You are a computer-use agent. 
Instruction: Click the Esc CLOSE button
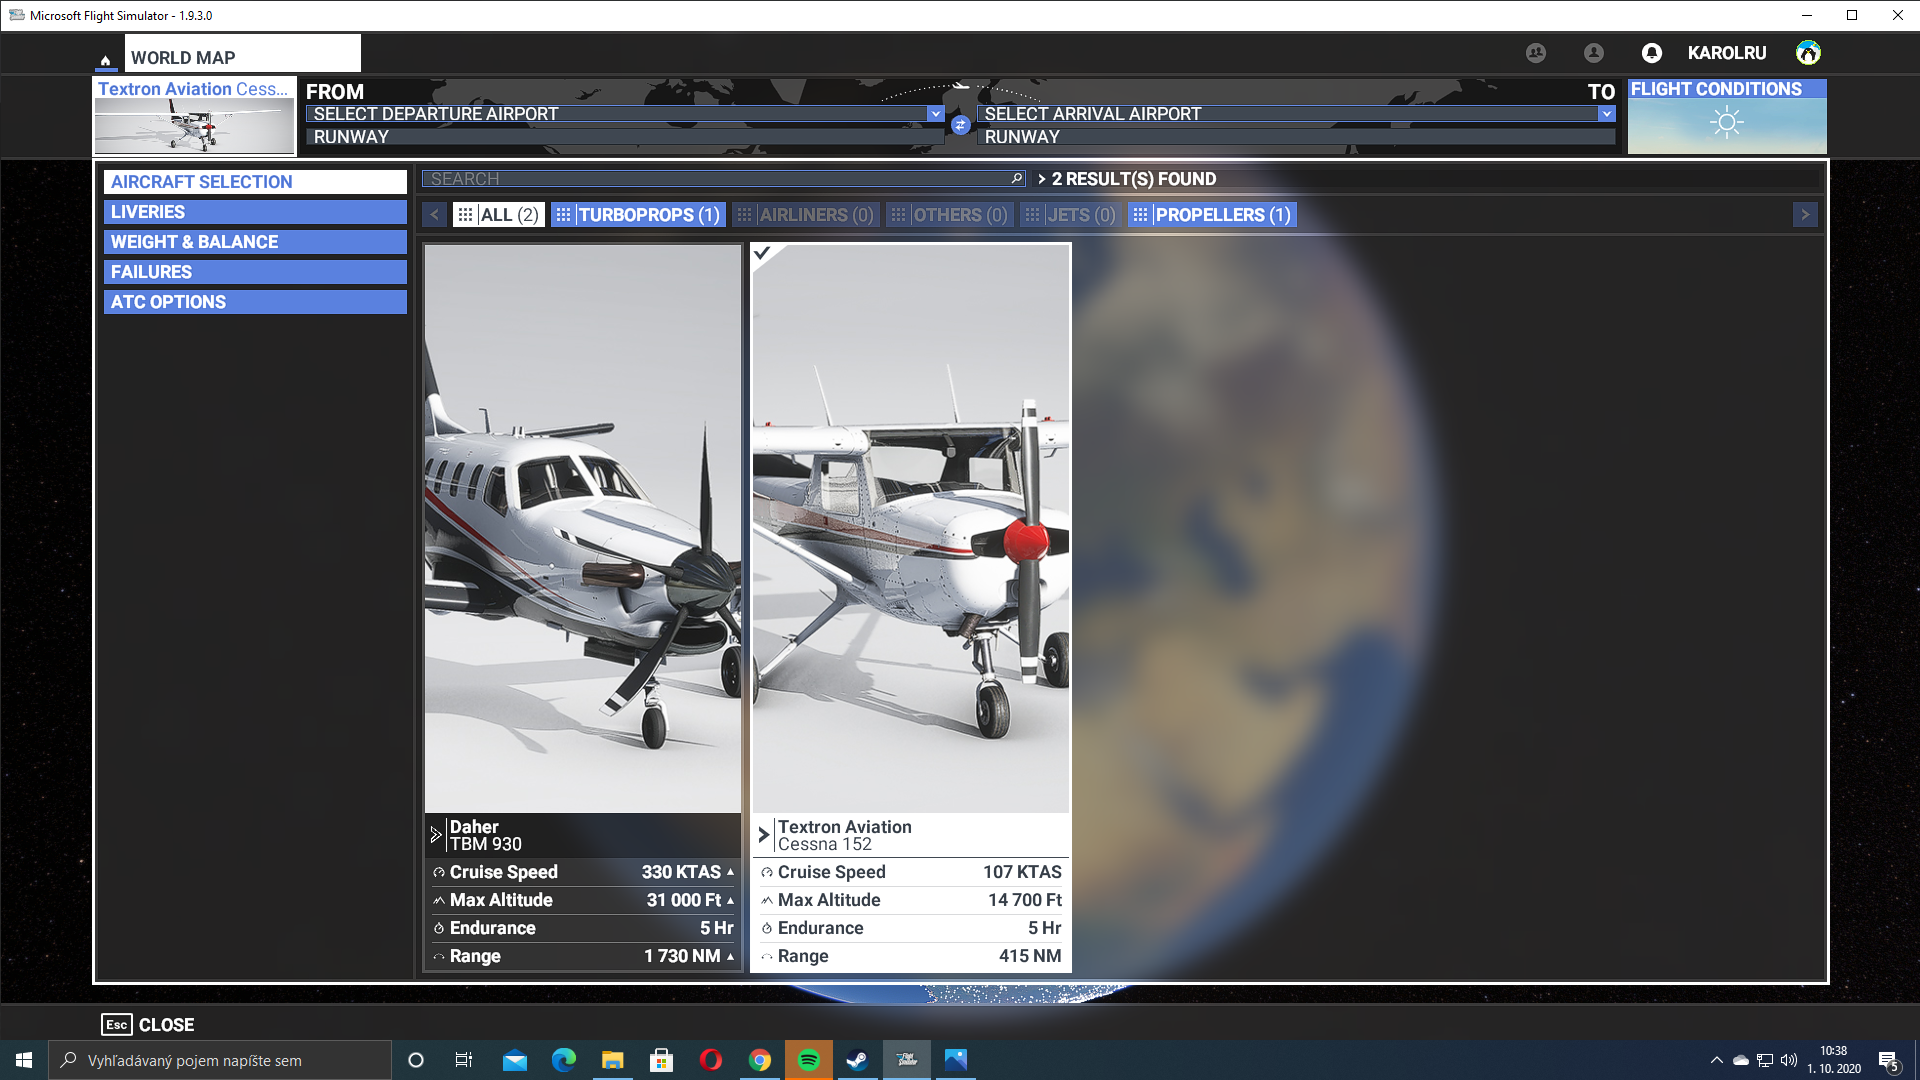pos(148,1025)
